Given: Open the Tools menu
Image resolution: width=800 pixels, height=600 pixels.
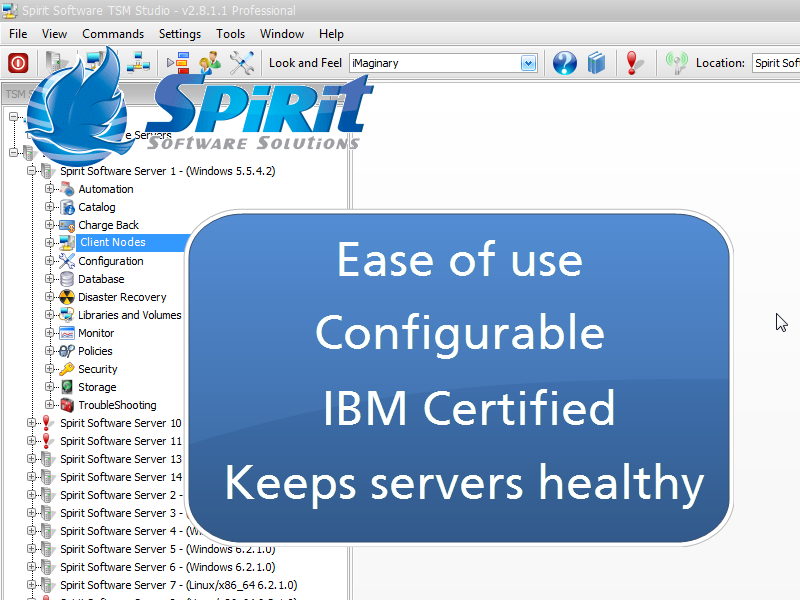Looking at the screenshot, I should pyautogui.click(x=230, y=34).
